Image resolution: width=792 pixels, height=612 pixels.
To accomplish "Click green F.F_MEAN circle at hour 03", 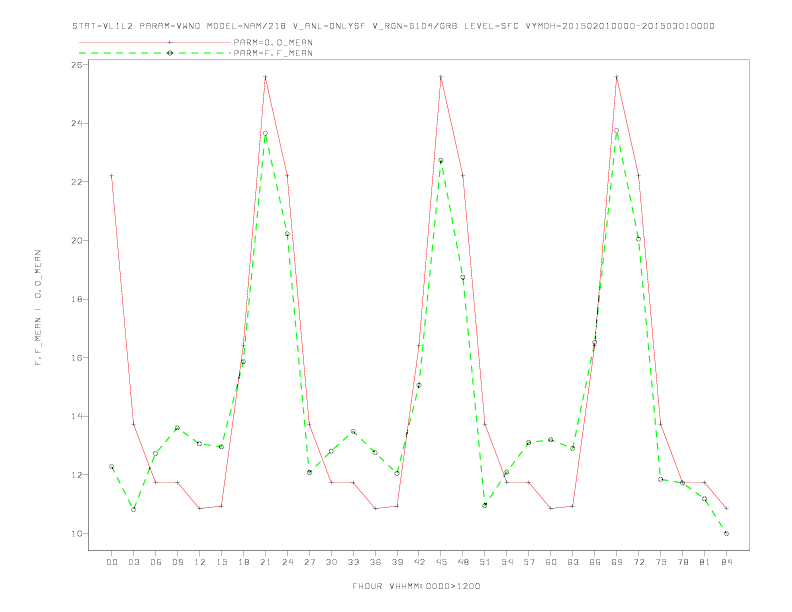I will 133,509.
